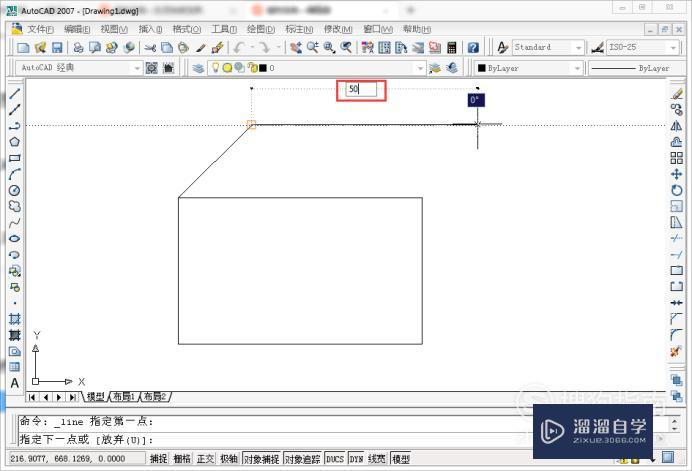Toggle 对象捕捉 object snap
This screenshot has width=692, height=471.
coord(261,459)
